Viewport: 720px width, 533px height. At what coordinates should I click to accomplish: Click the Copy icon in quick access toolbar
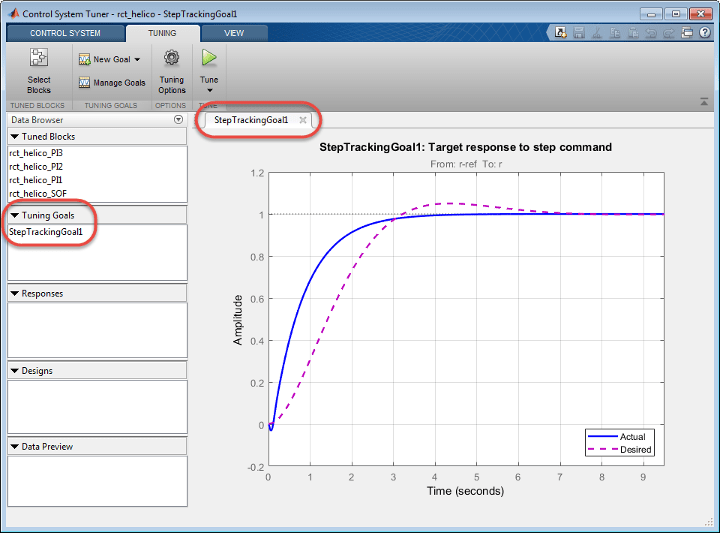click(x=615, y=33)
